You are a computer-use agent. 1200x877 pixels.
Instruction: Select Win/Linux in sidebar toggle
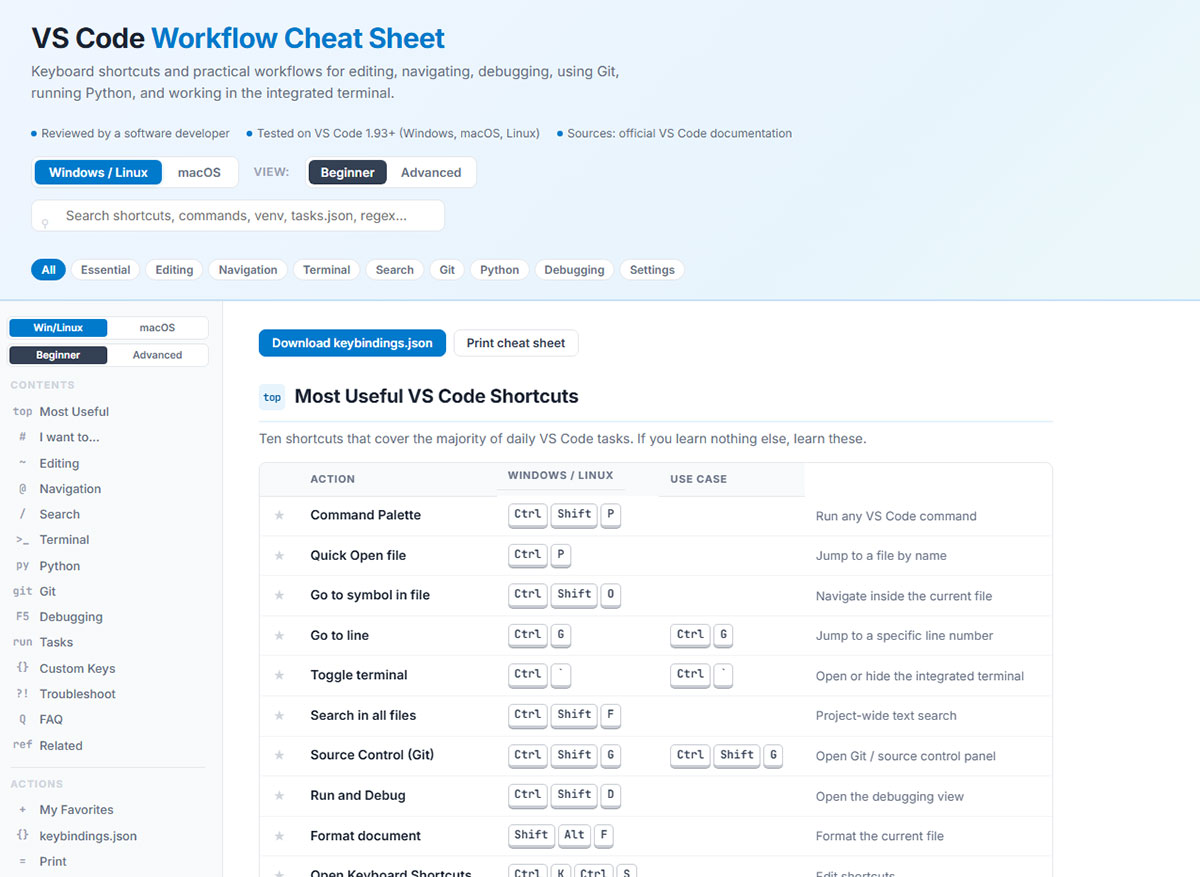pyautogui.click(x=58, y=328)
